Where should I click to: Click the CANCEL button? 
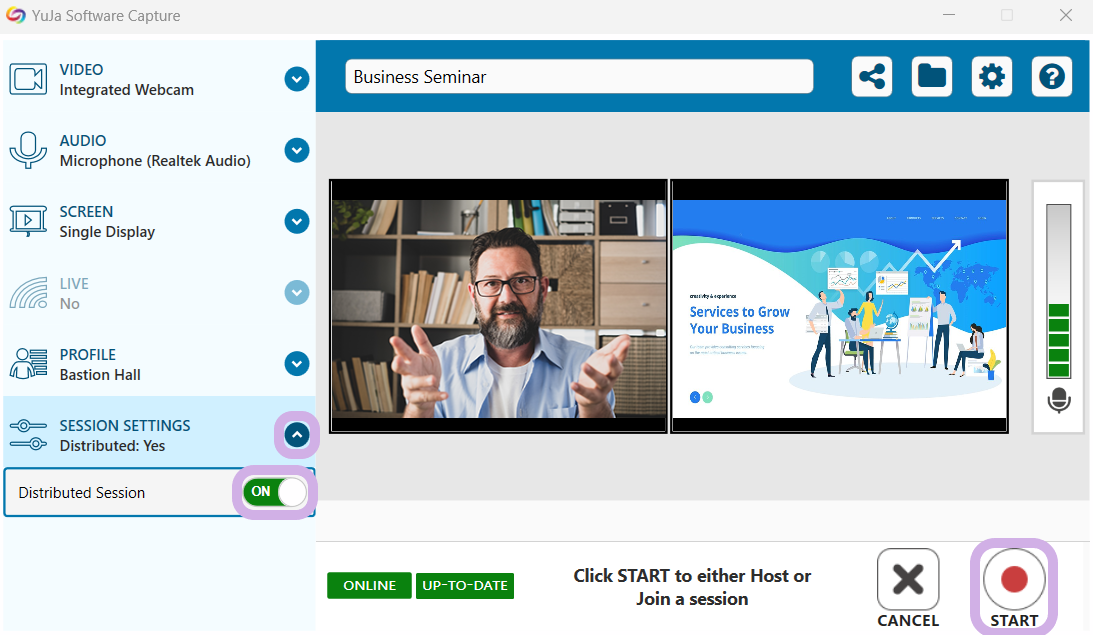[x=908, y=588]
